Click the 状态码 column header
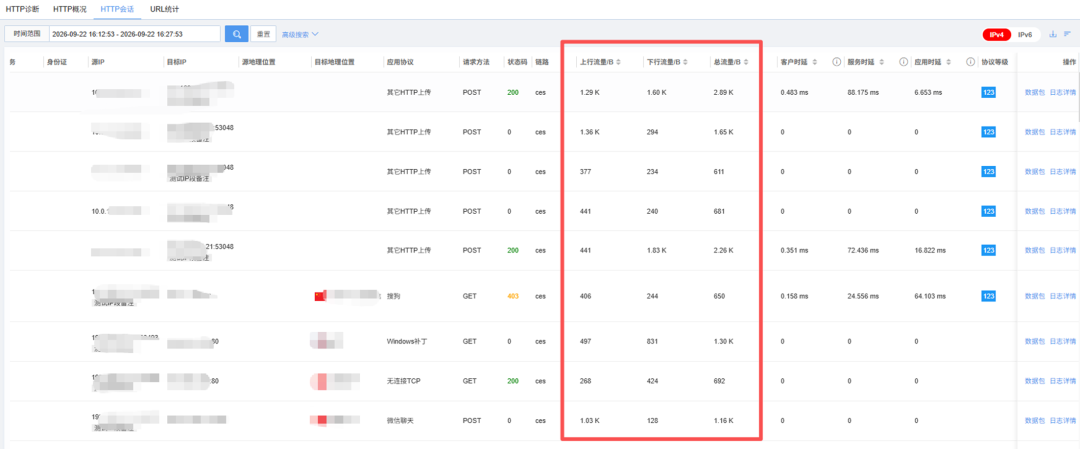 pyautogui.click(x=517, y=62)
